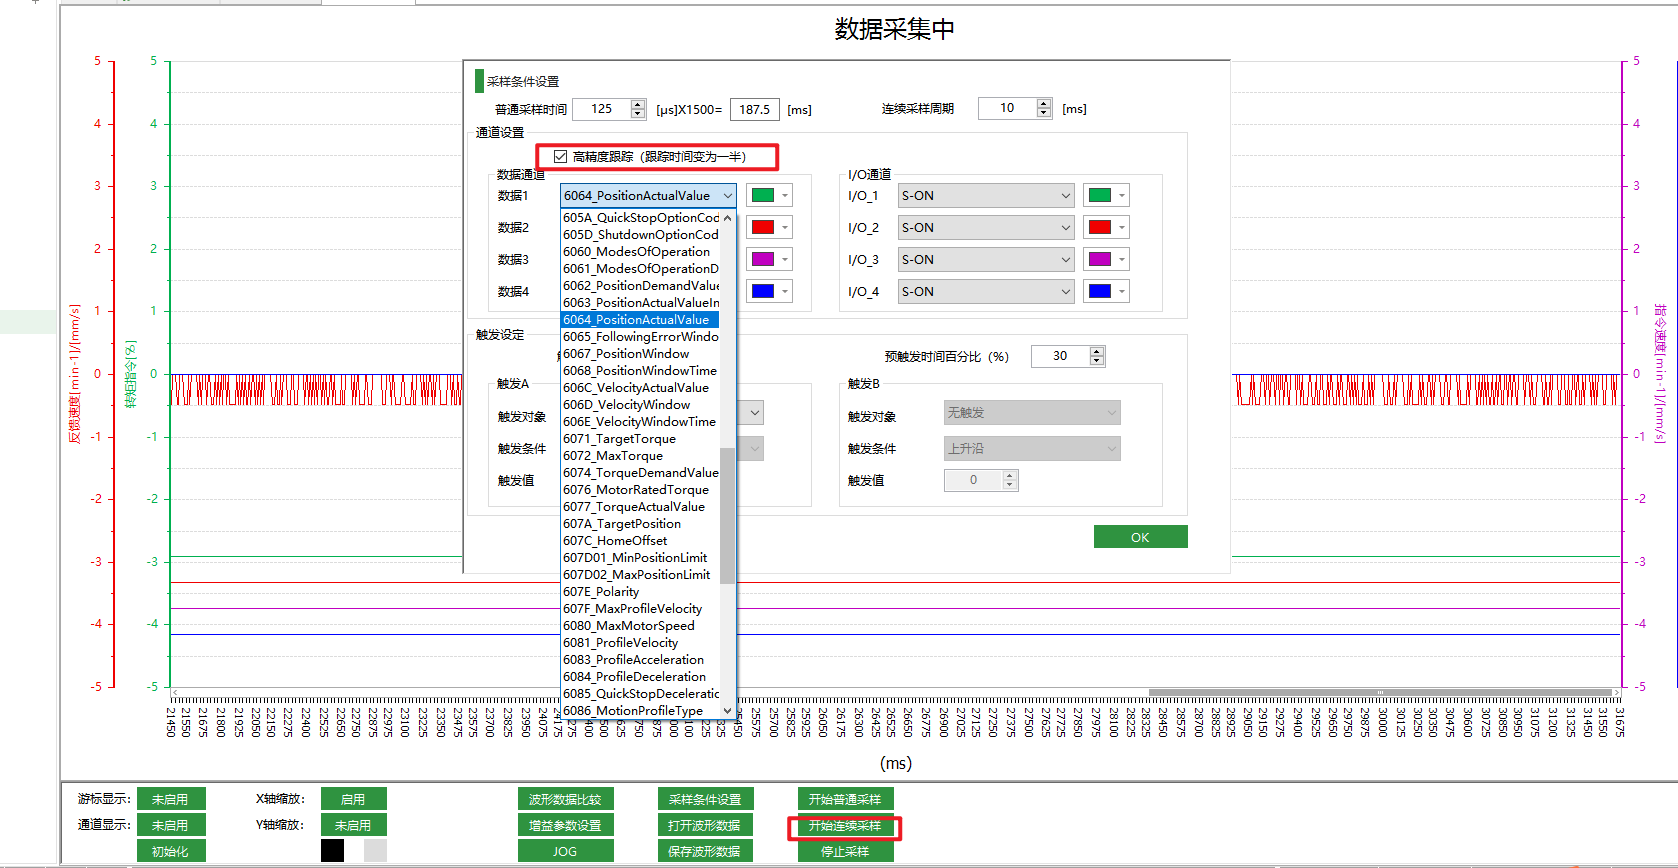Screen dimensions: 1678x868
Task: Open the JOG panel
Action: pos(565,851)
